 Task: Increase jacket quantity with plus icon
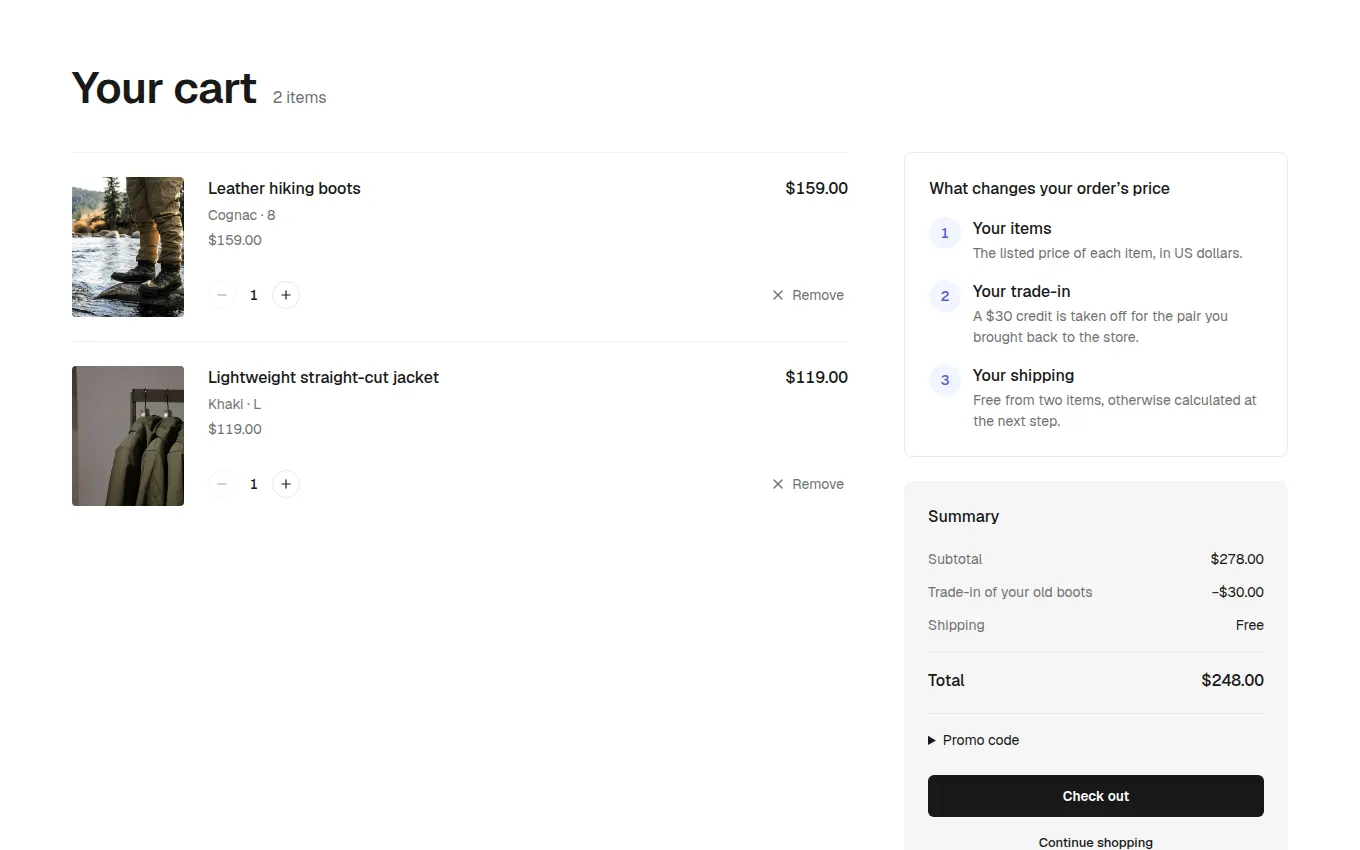click(x=286, y=484)
